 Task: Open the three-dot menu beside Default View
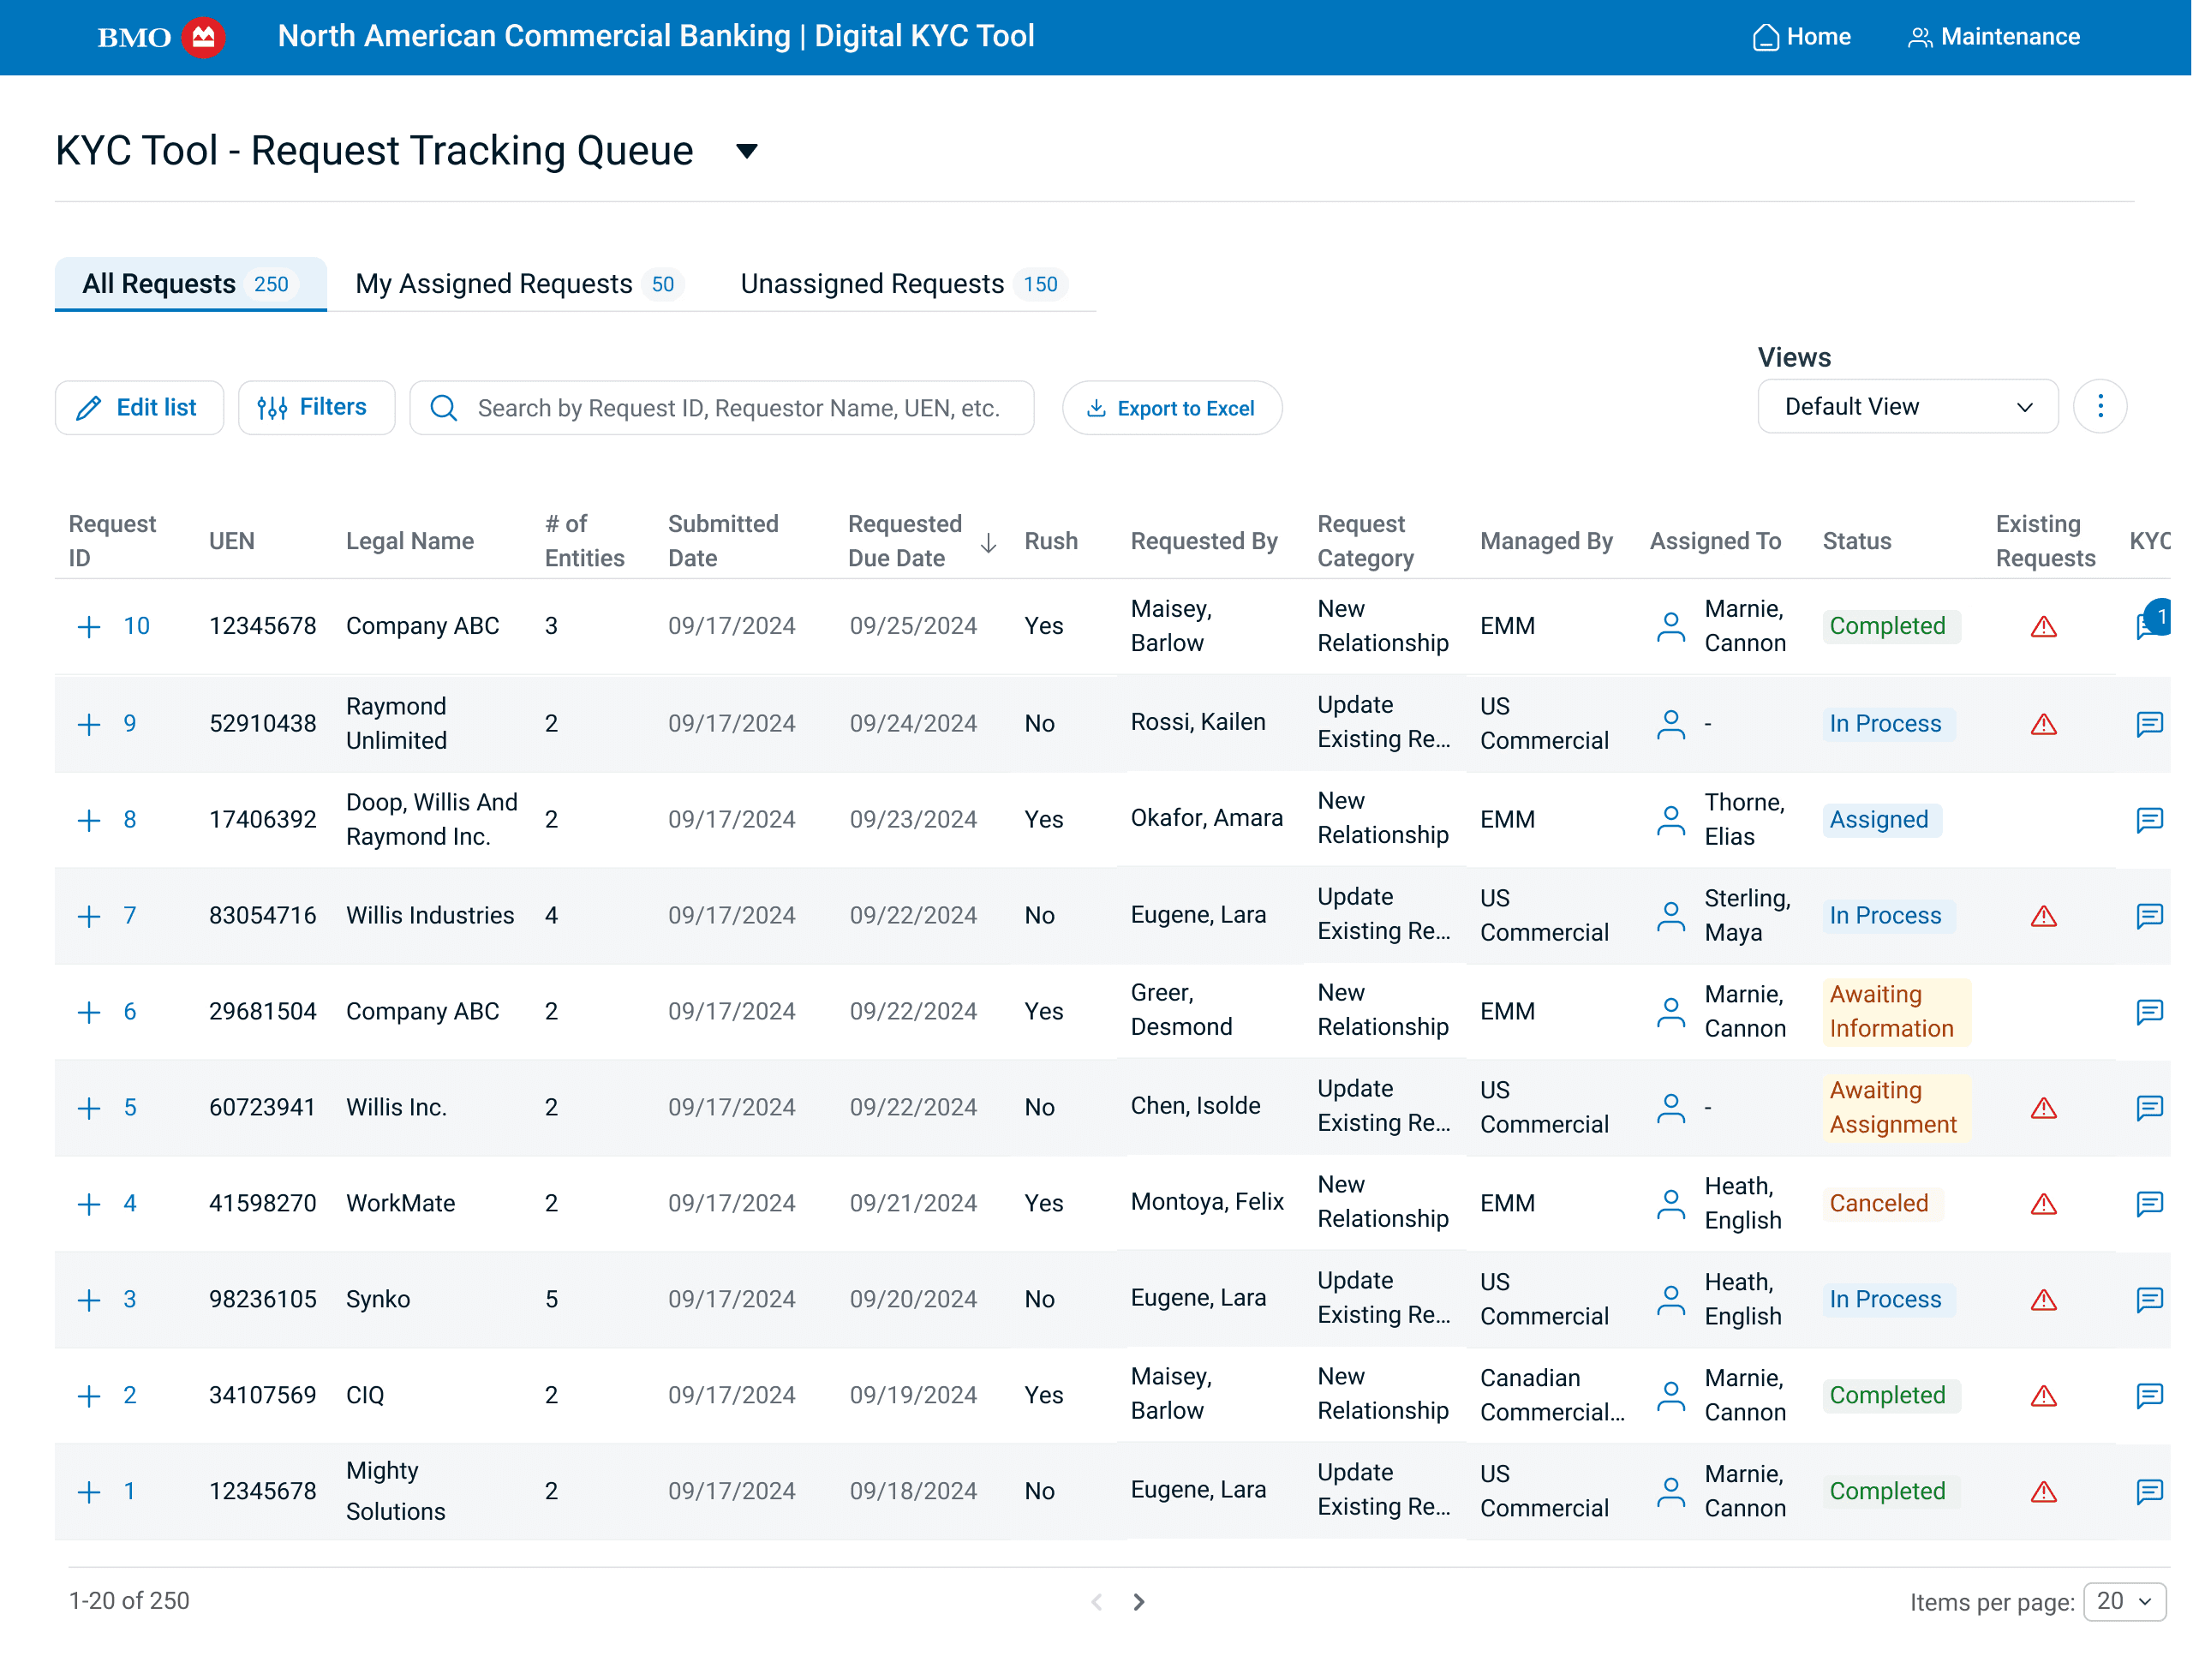(x=2100, y=406)
